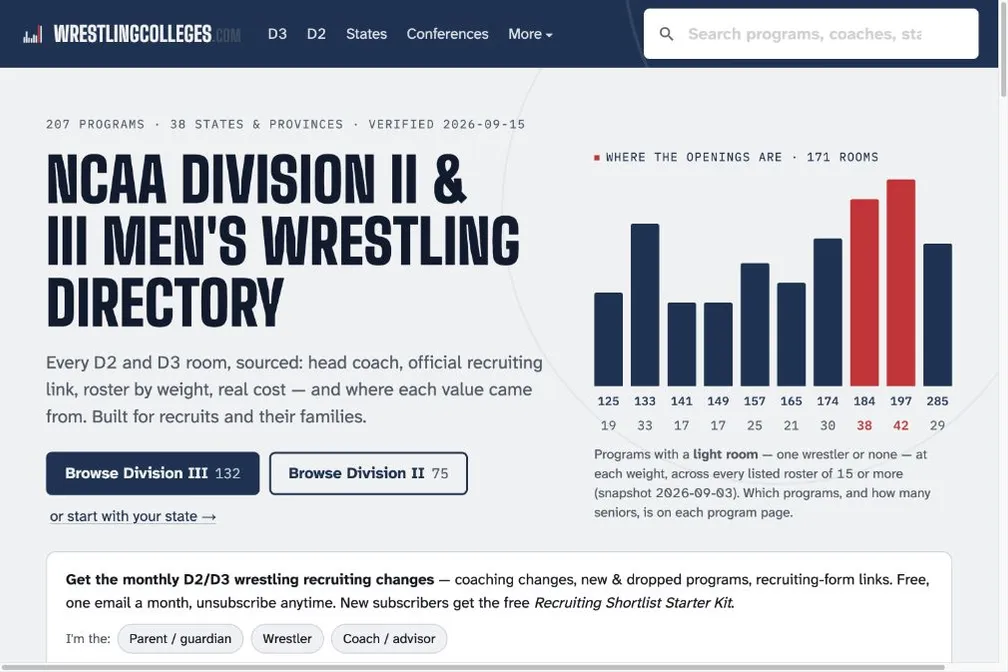Click the red 184 weight bar

click(865, 293)
